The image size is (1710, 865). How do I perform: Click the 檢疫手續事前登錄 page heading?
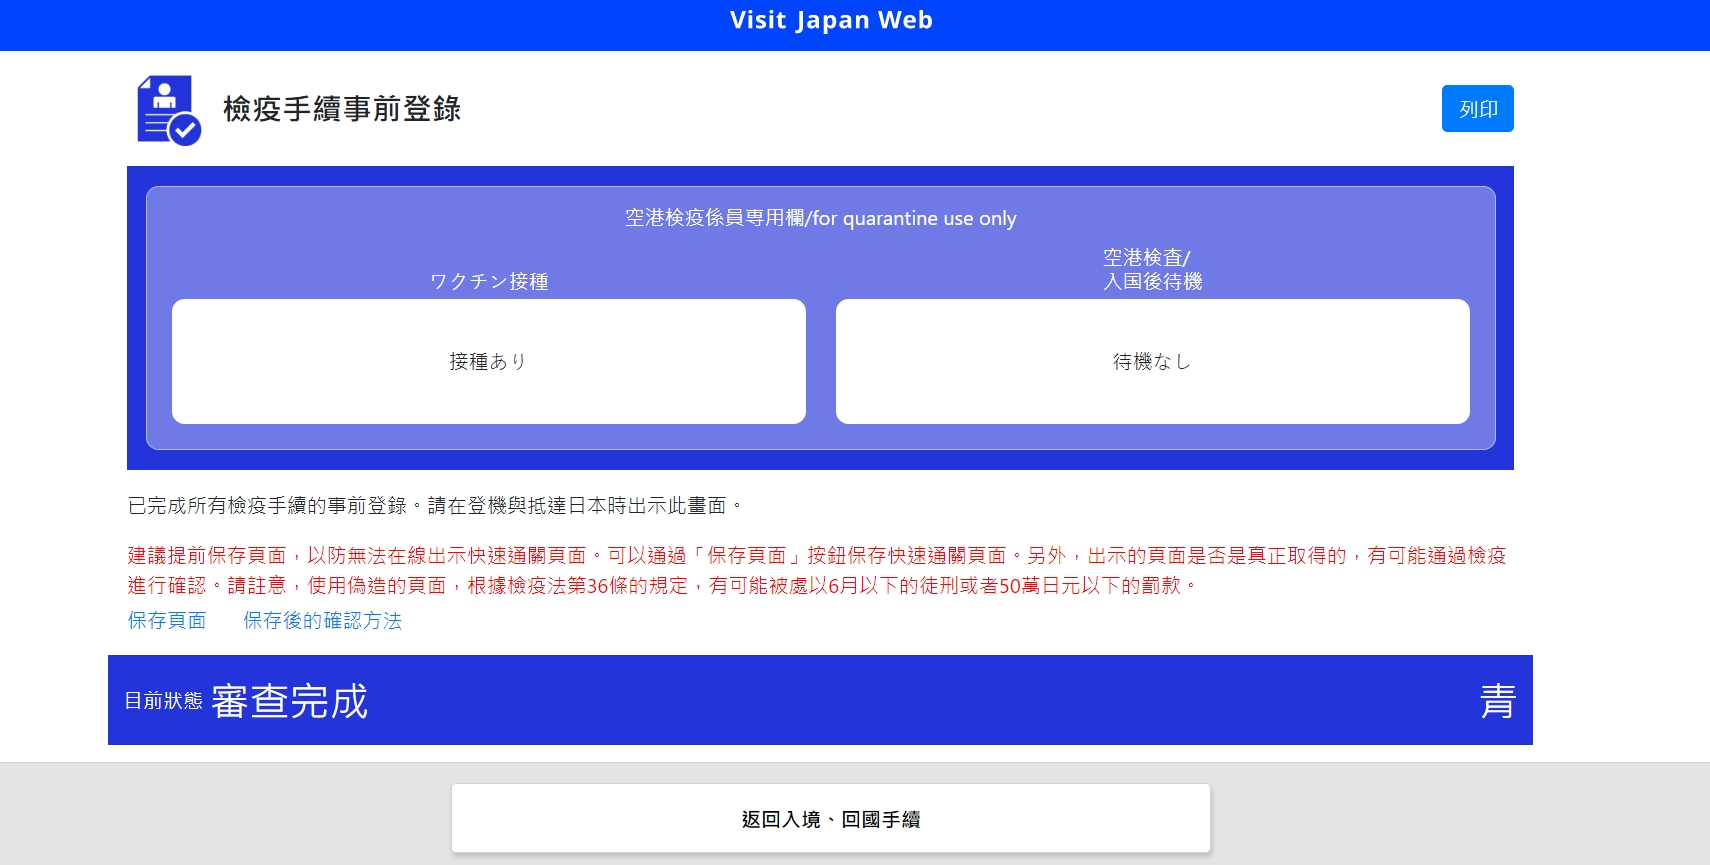click(342, 109)
